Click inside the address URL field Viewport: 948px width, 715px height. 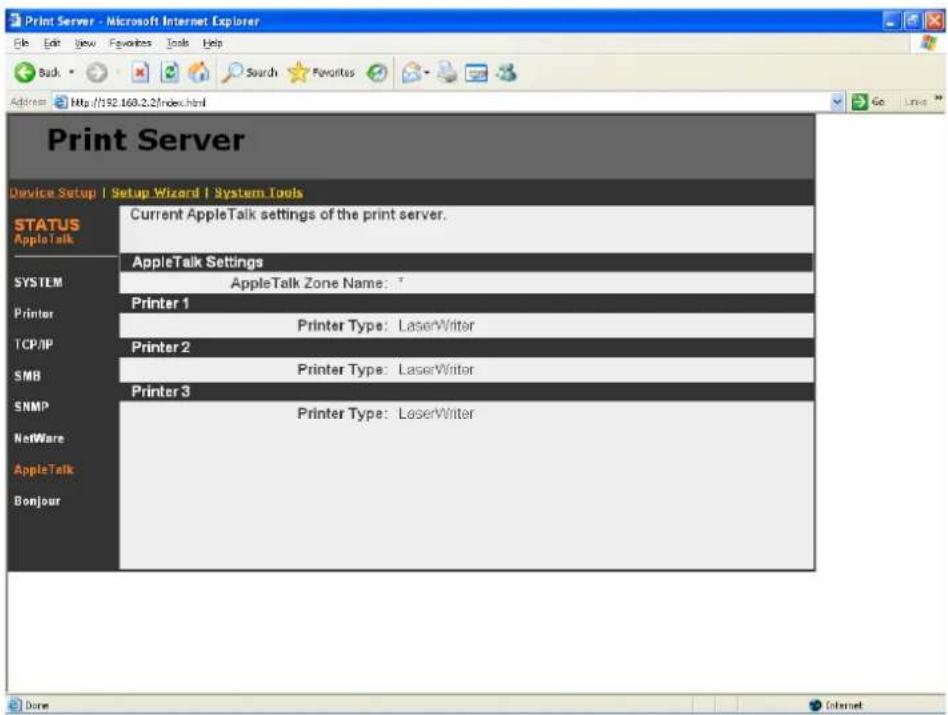click(x=447, y=102)
